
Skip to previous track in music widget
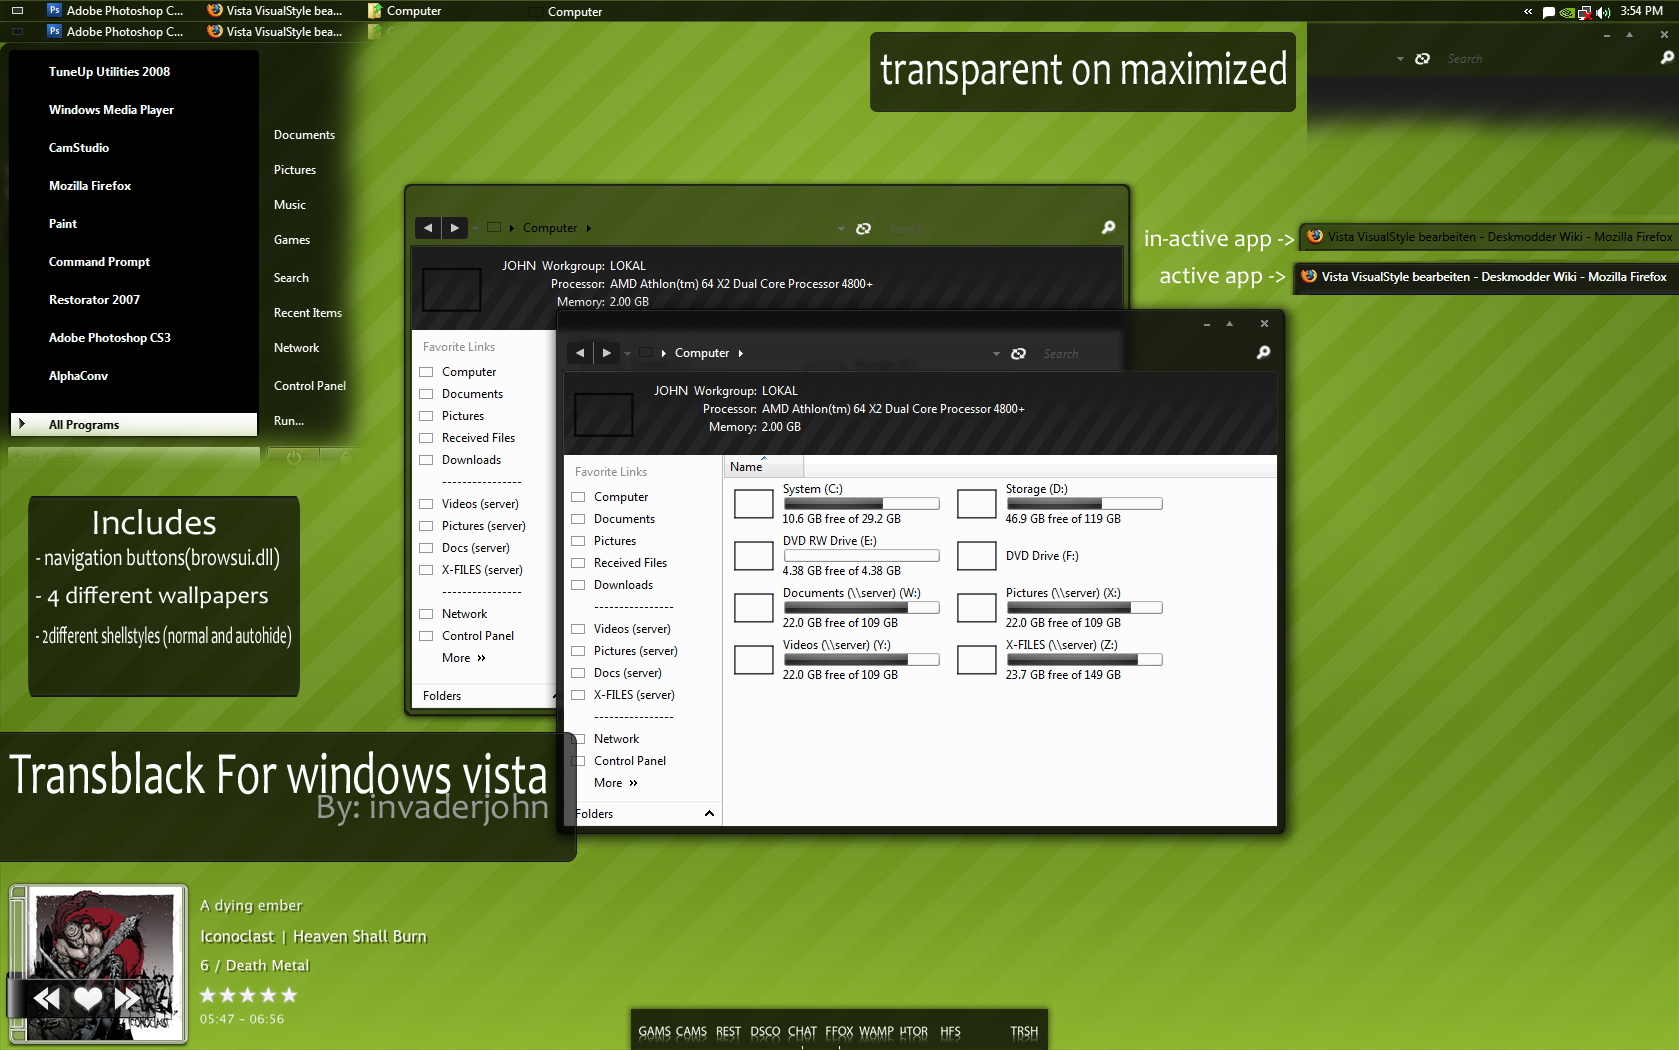click(46, 998)
